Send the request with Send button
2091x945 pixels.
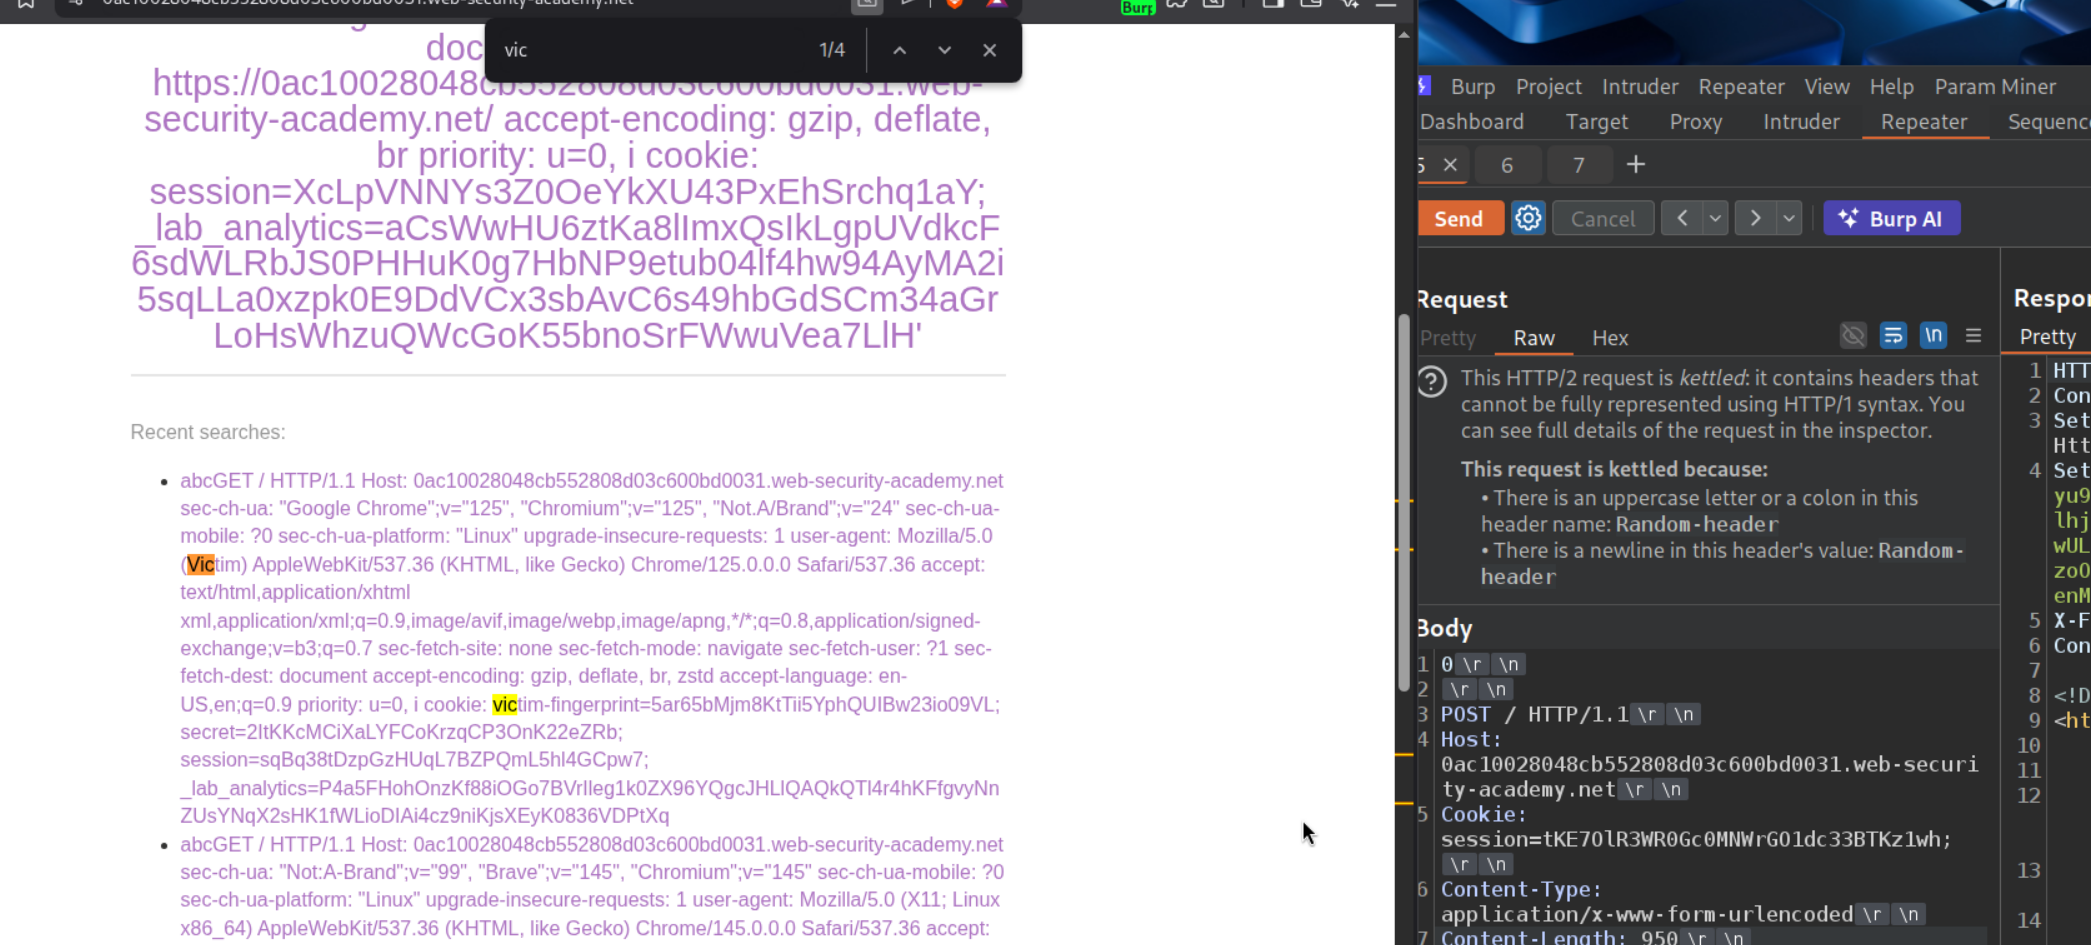(1459, 218)
